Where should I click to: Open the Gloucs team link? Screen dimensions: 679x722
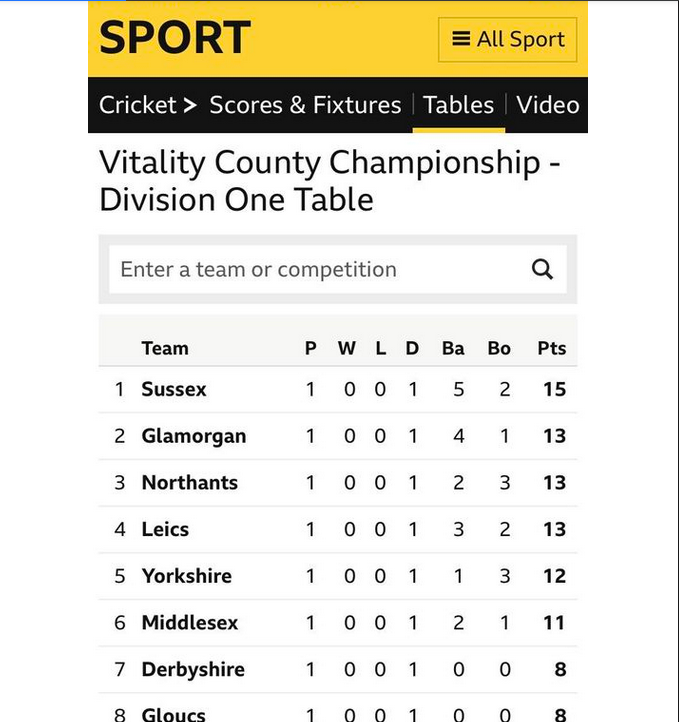(x=174, y=713)
